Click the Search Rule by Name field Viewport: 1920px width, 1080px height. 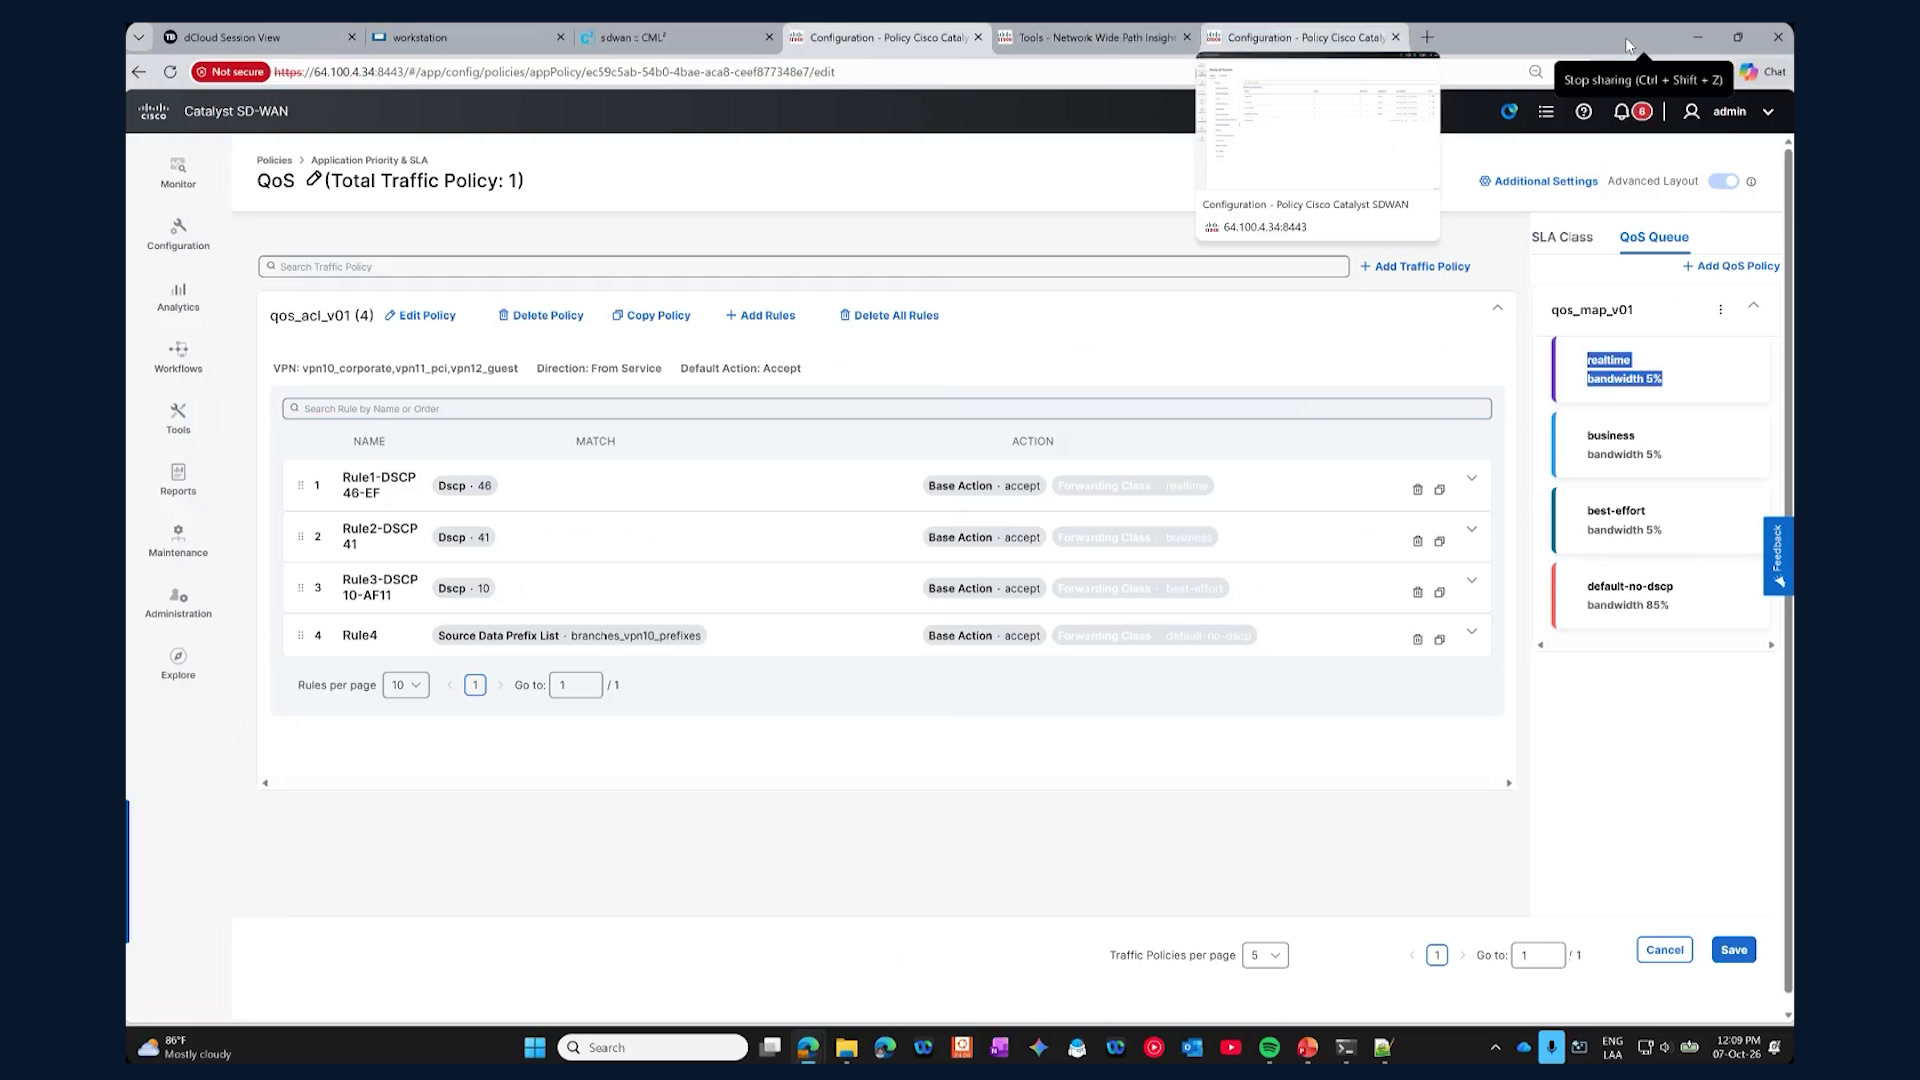[887, 408]
